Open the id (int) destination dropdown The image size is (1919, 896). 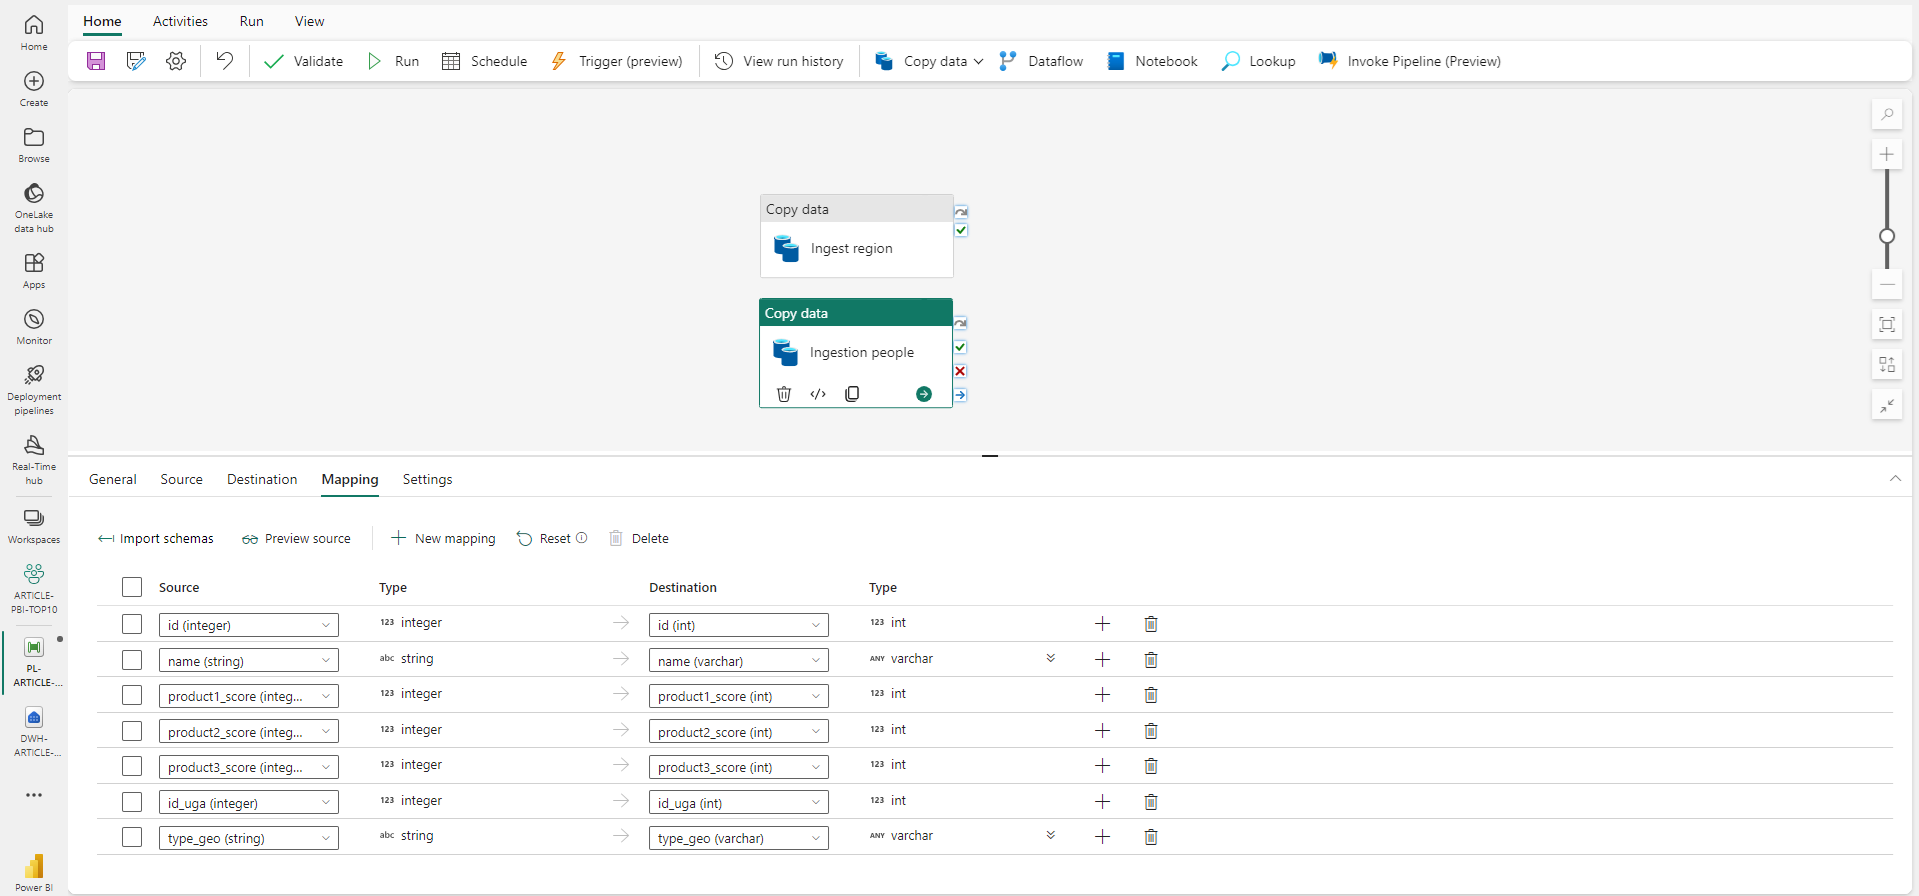tap(739, 625)
